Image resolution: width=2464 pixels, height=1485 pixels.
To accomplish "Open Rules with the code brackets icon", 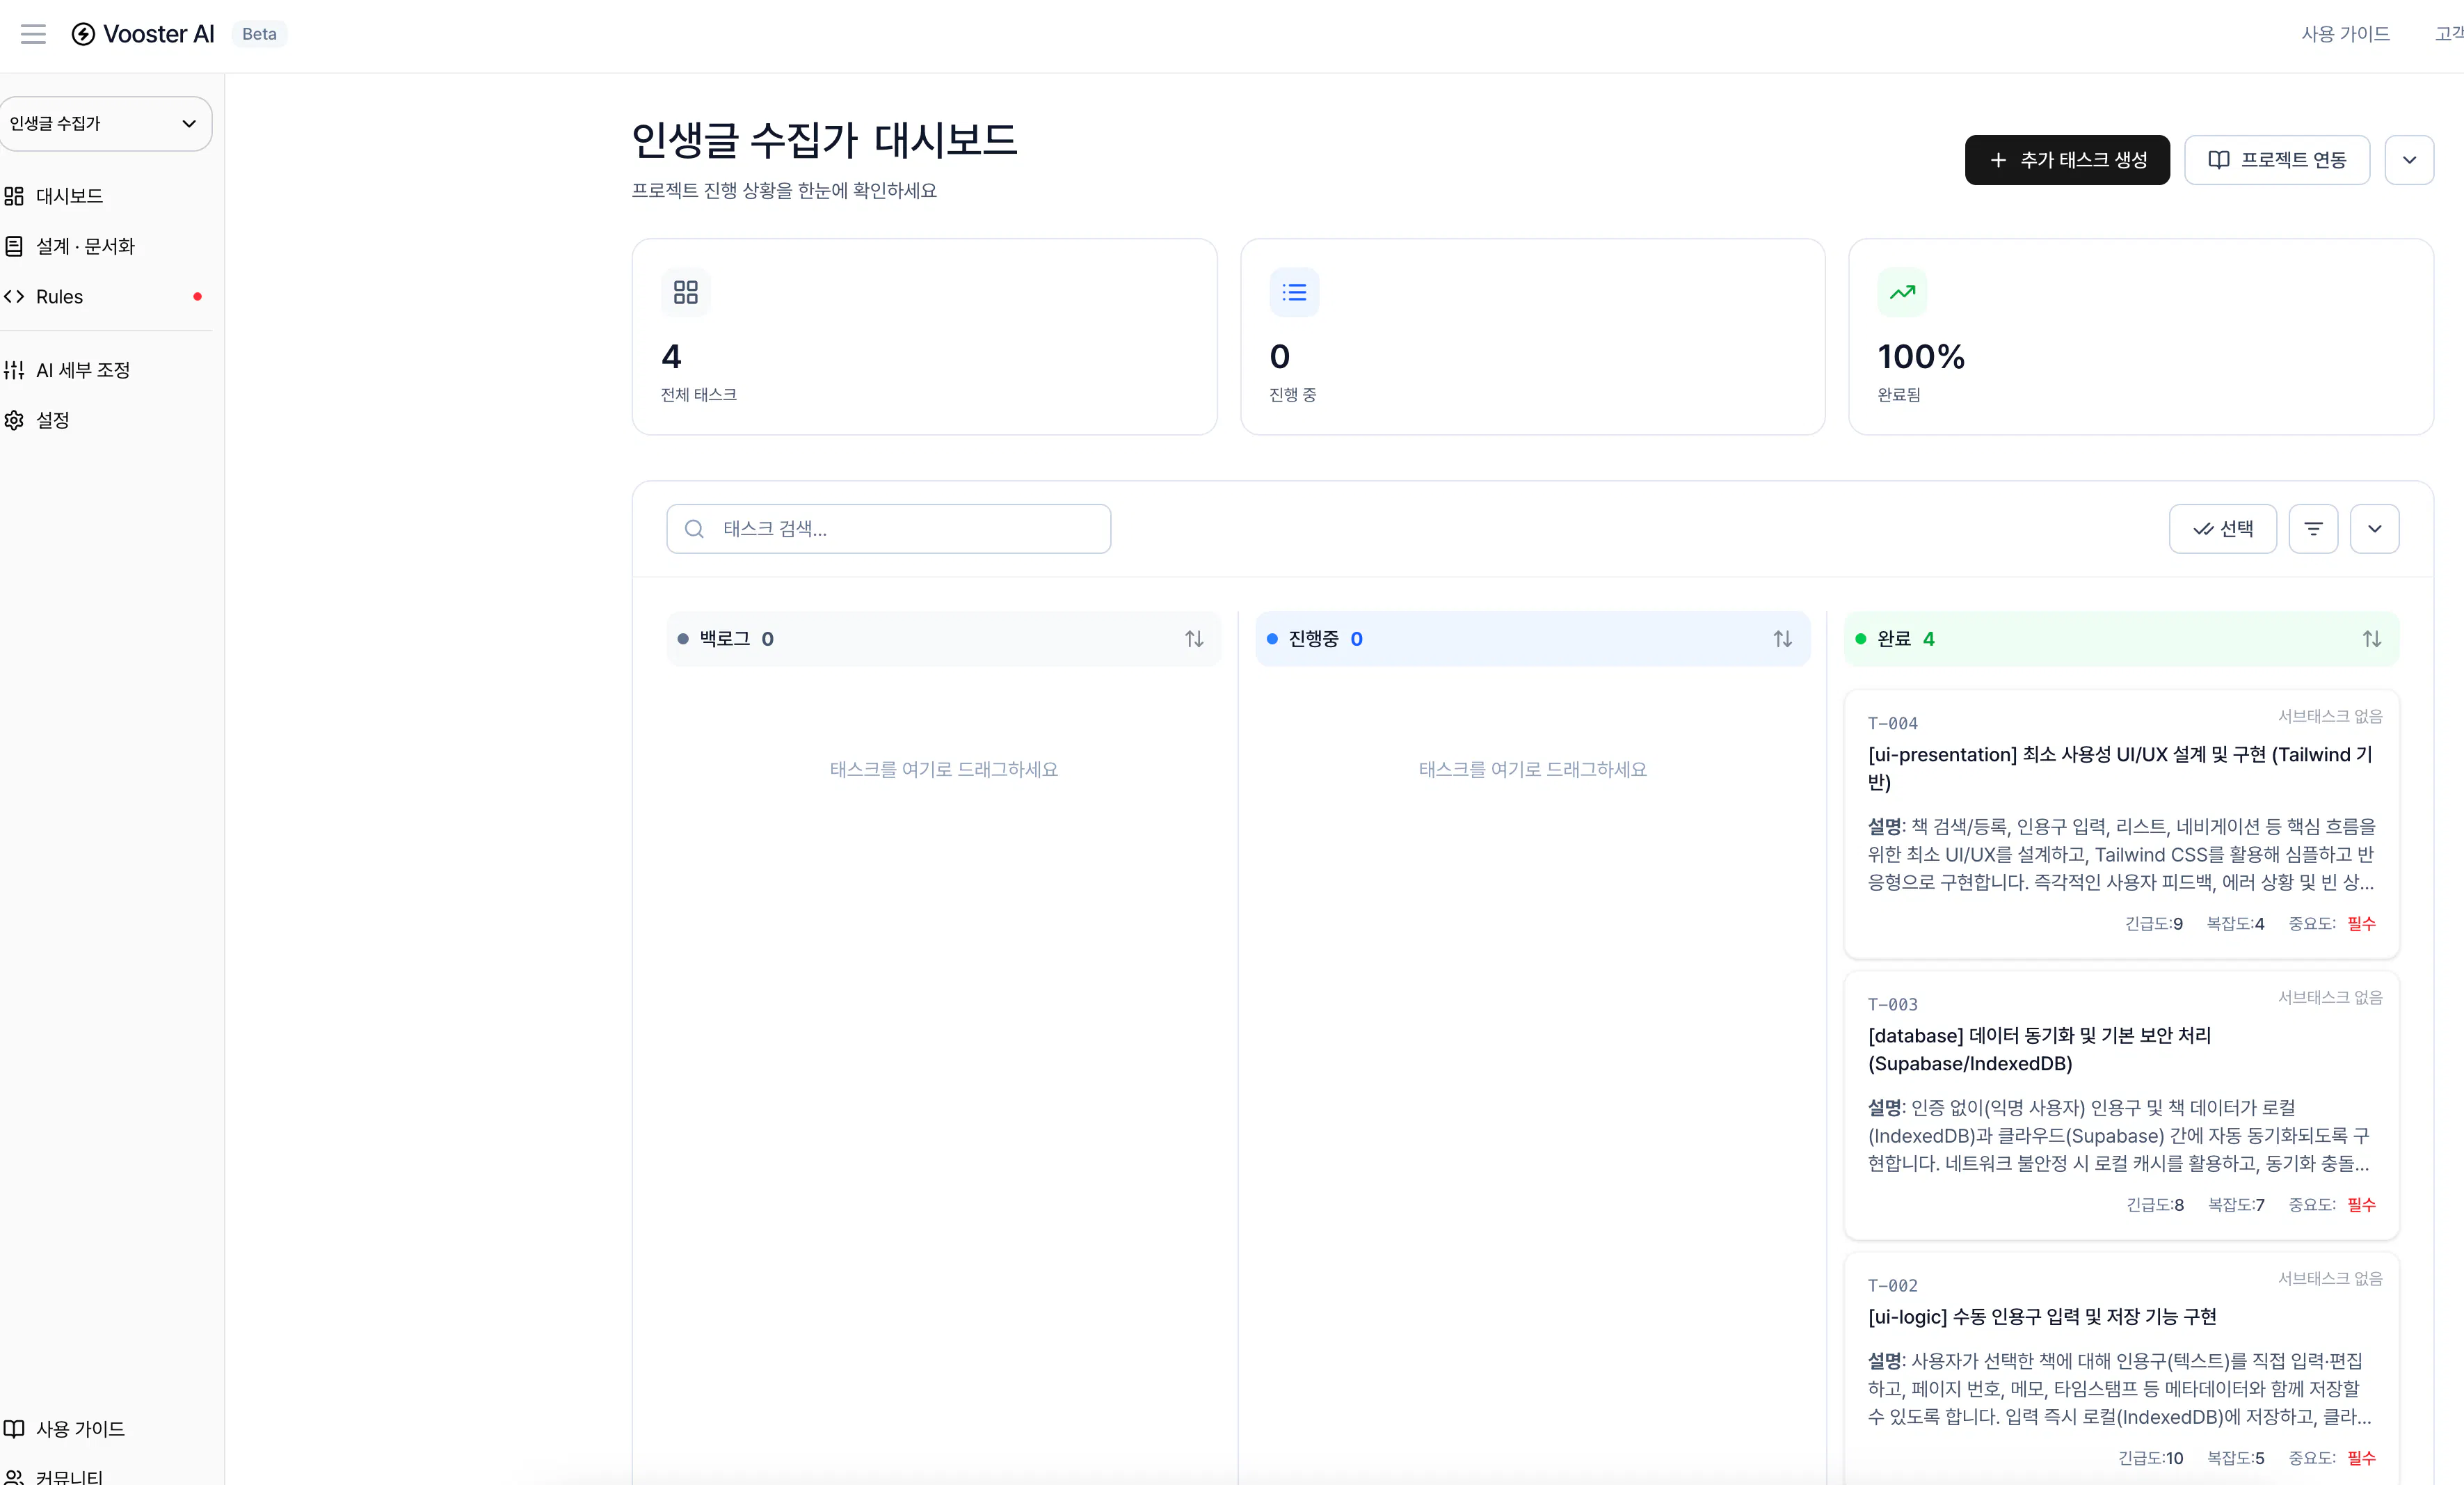I will [14, 296].
